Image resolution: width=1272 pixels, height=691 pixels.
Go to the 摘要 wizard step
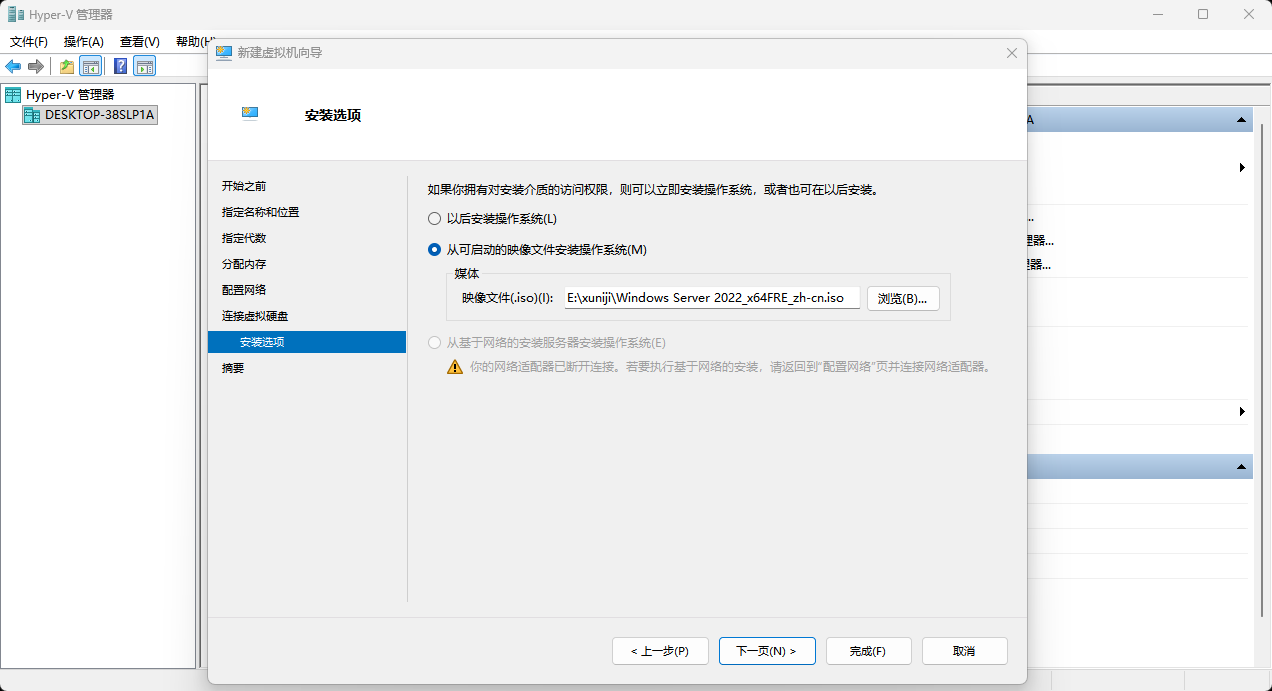[x=233, y=368]
